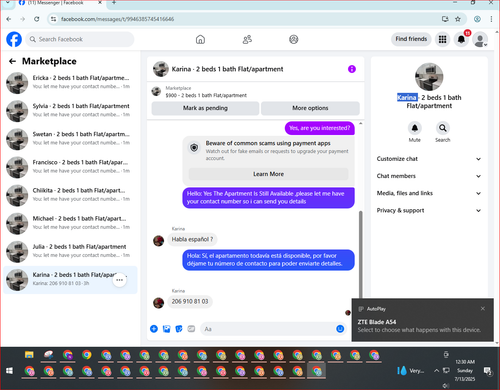
Task: Expand Customize chat section
Action: 429,159
